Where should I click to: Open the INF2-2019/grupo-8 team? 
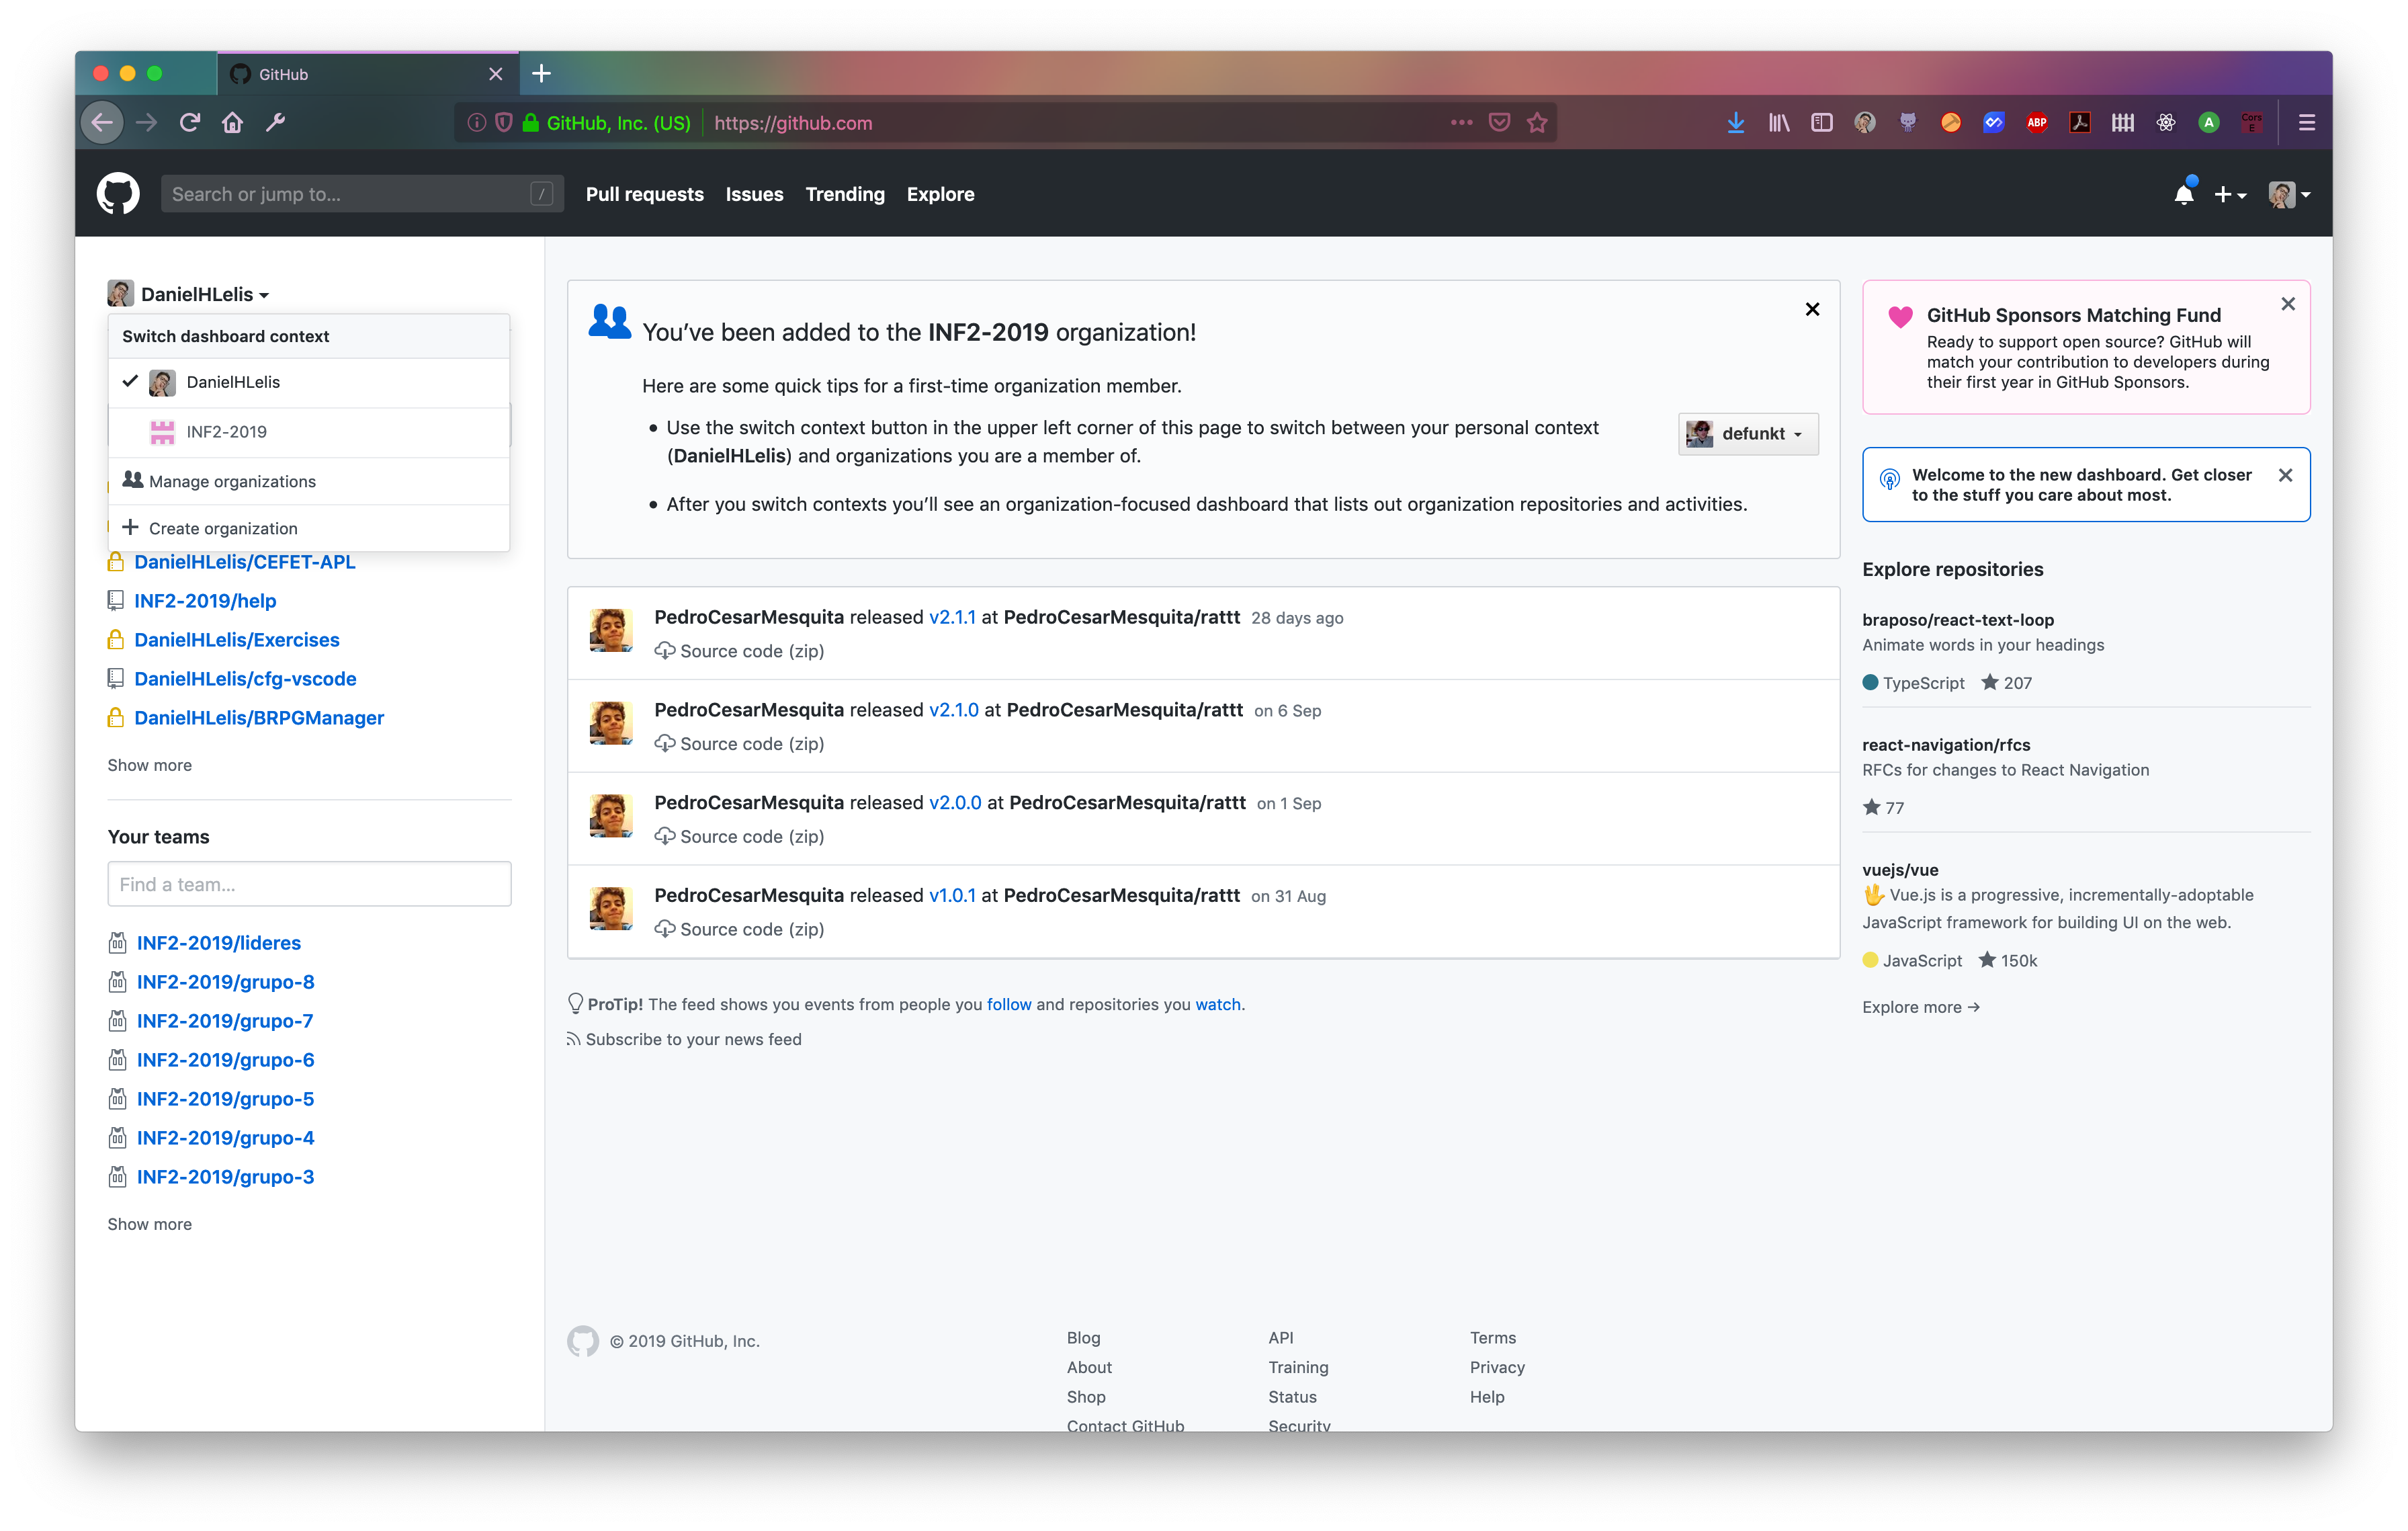pyautogui.click(x=225, y=982)
